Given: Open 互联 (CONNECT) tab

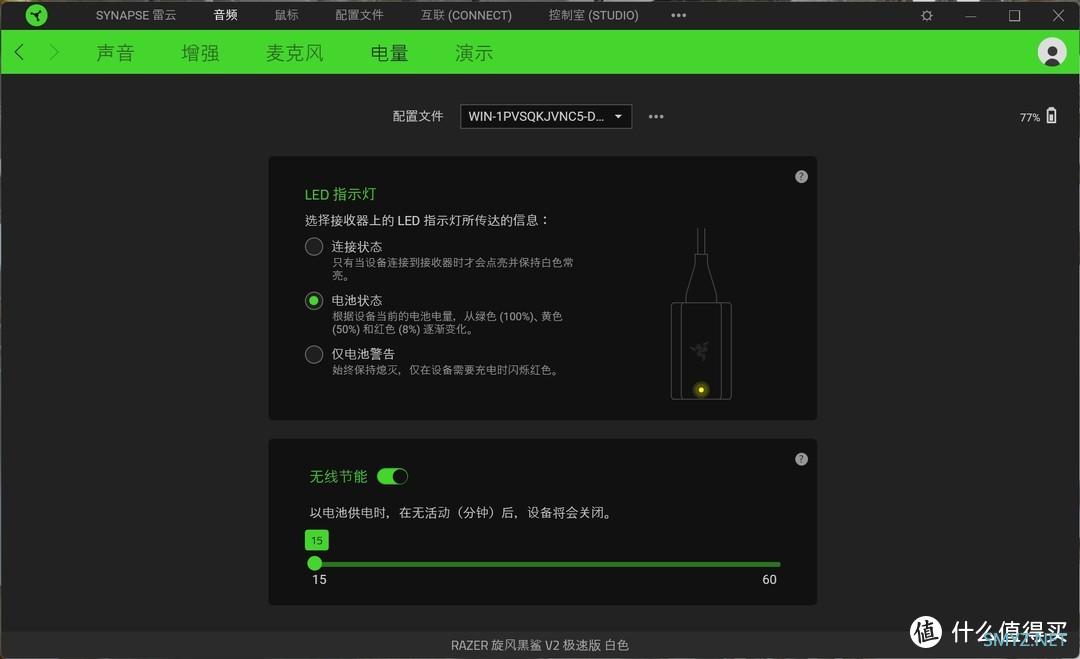Looking at the screenshot, I should (x=466, y=15).
